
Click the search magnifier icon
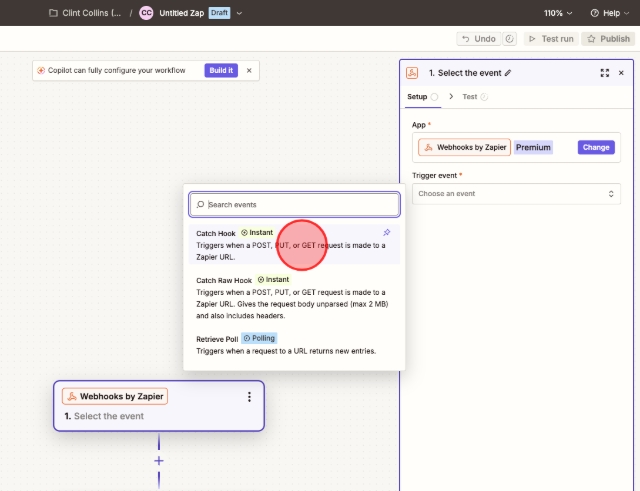click(x=200, y=204)
